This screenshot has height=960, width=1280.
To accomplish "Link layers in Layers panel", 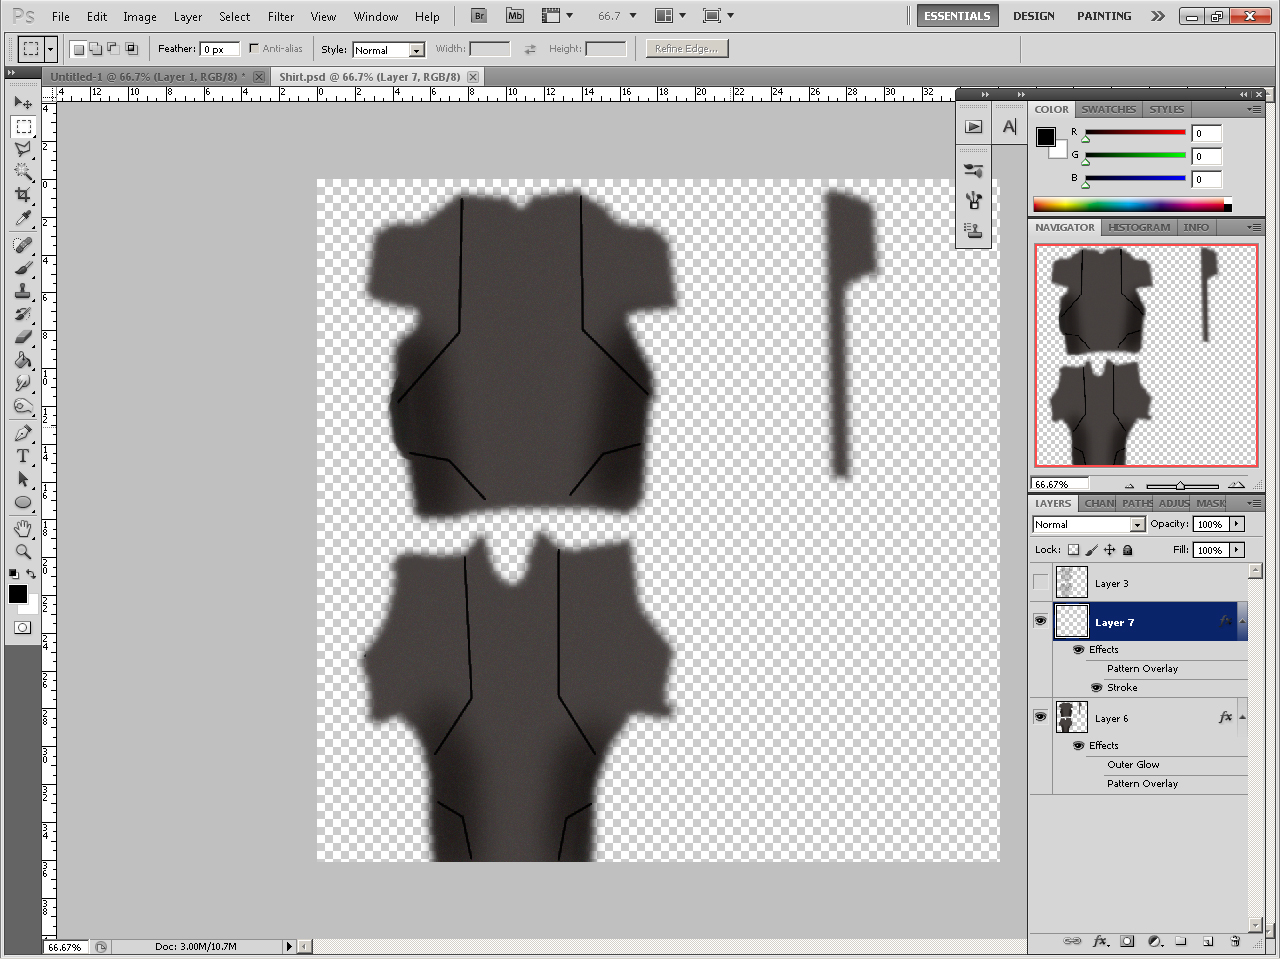I will point(1072,941).
